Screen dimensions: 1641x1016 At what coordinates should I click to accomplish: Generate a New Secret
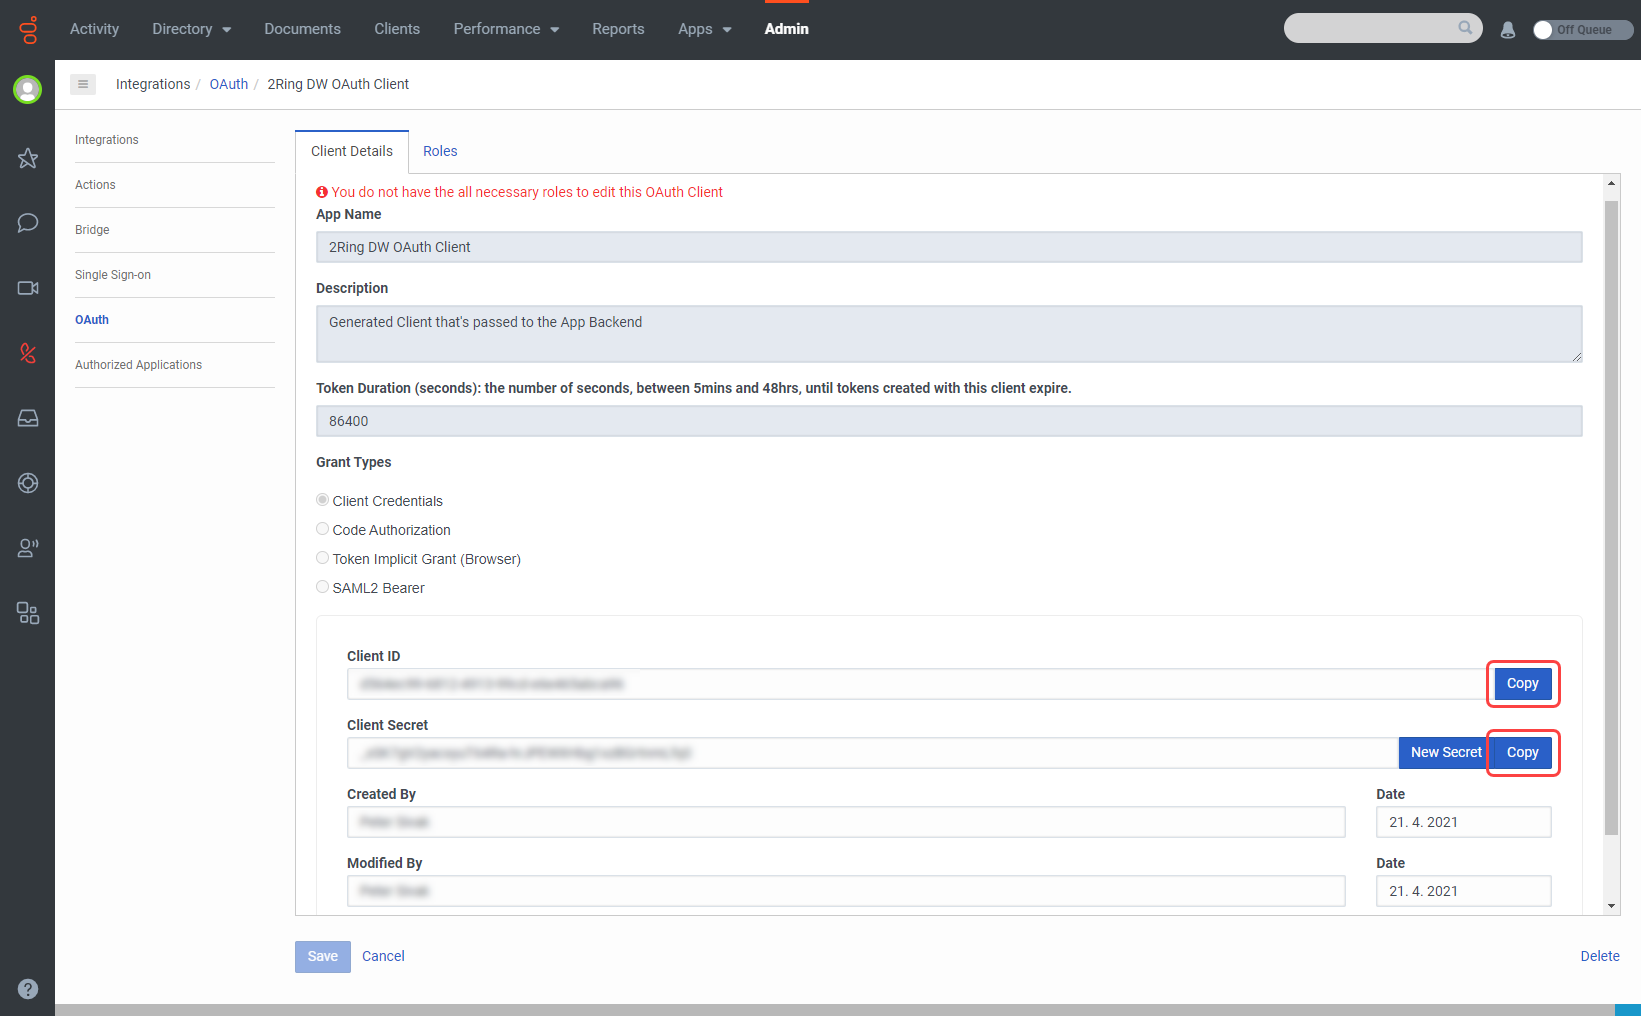(1445, 753)
